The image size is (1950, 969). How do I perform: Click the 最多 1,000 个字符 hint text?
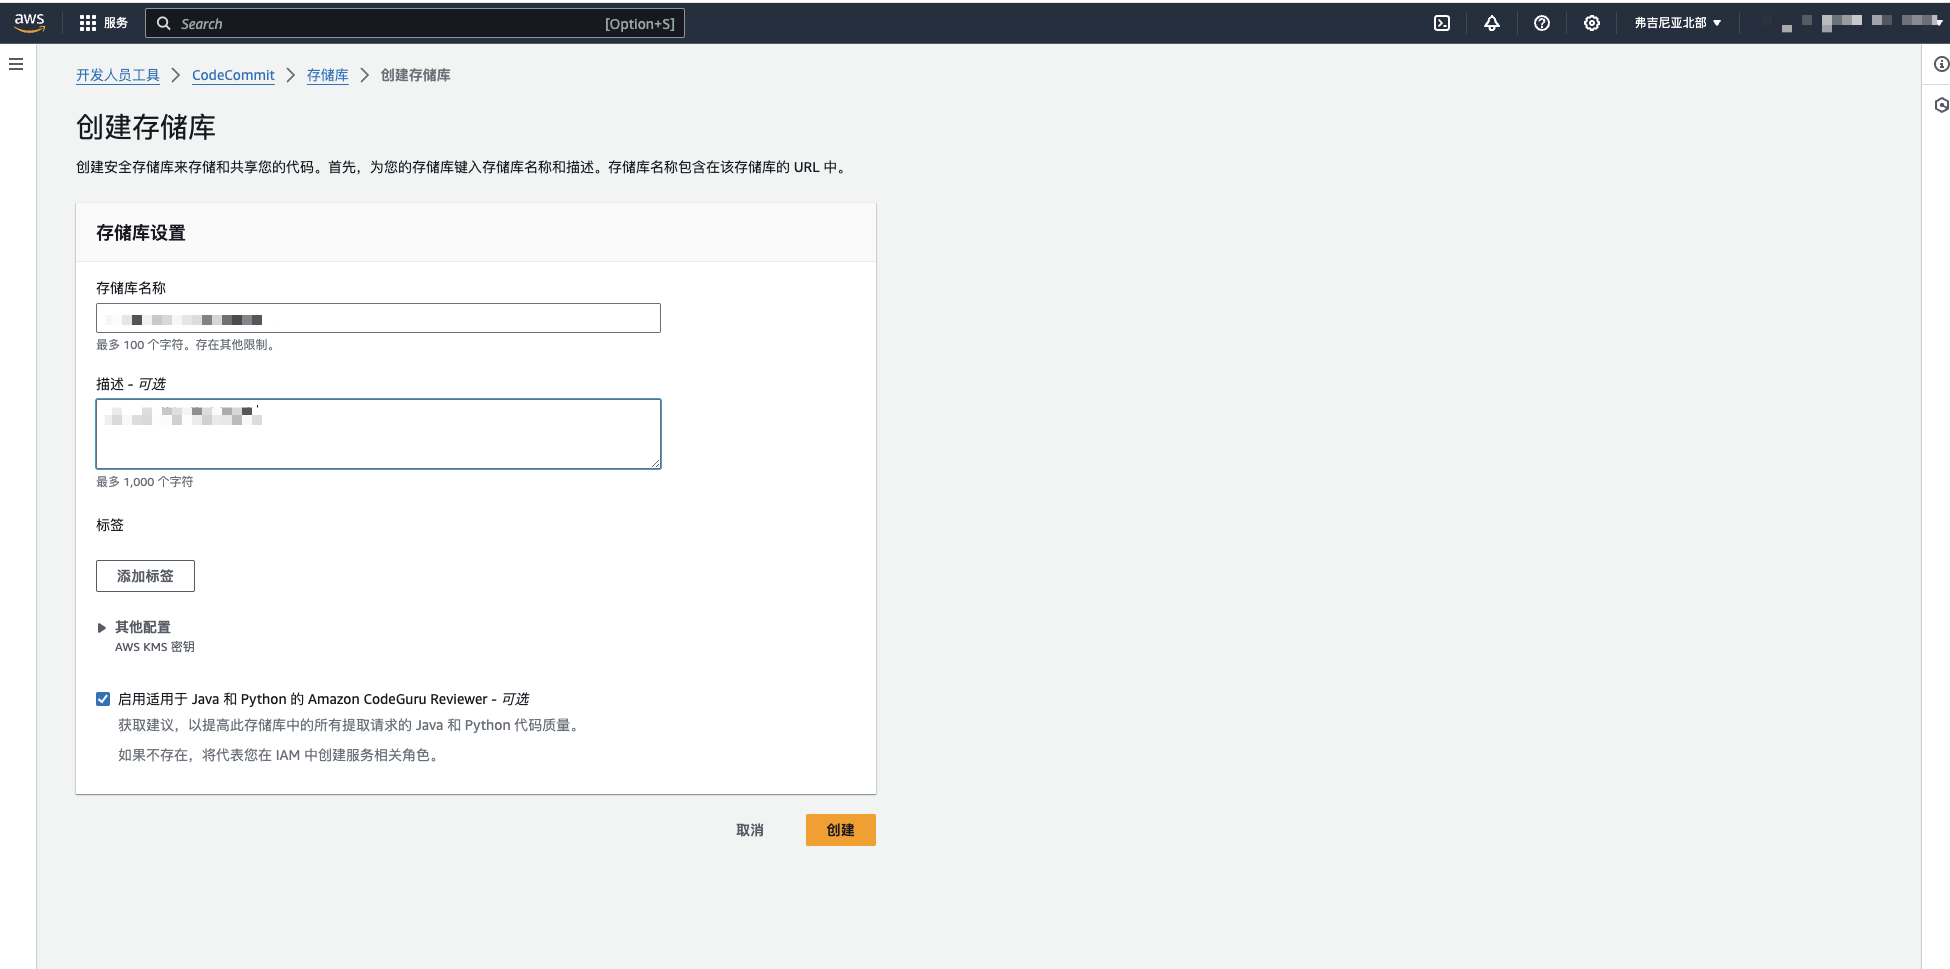point(145,482)
